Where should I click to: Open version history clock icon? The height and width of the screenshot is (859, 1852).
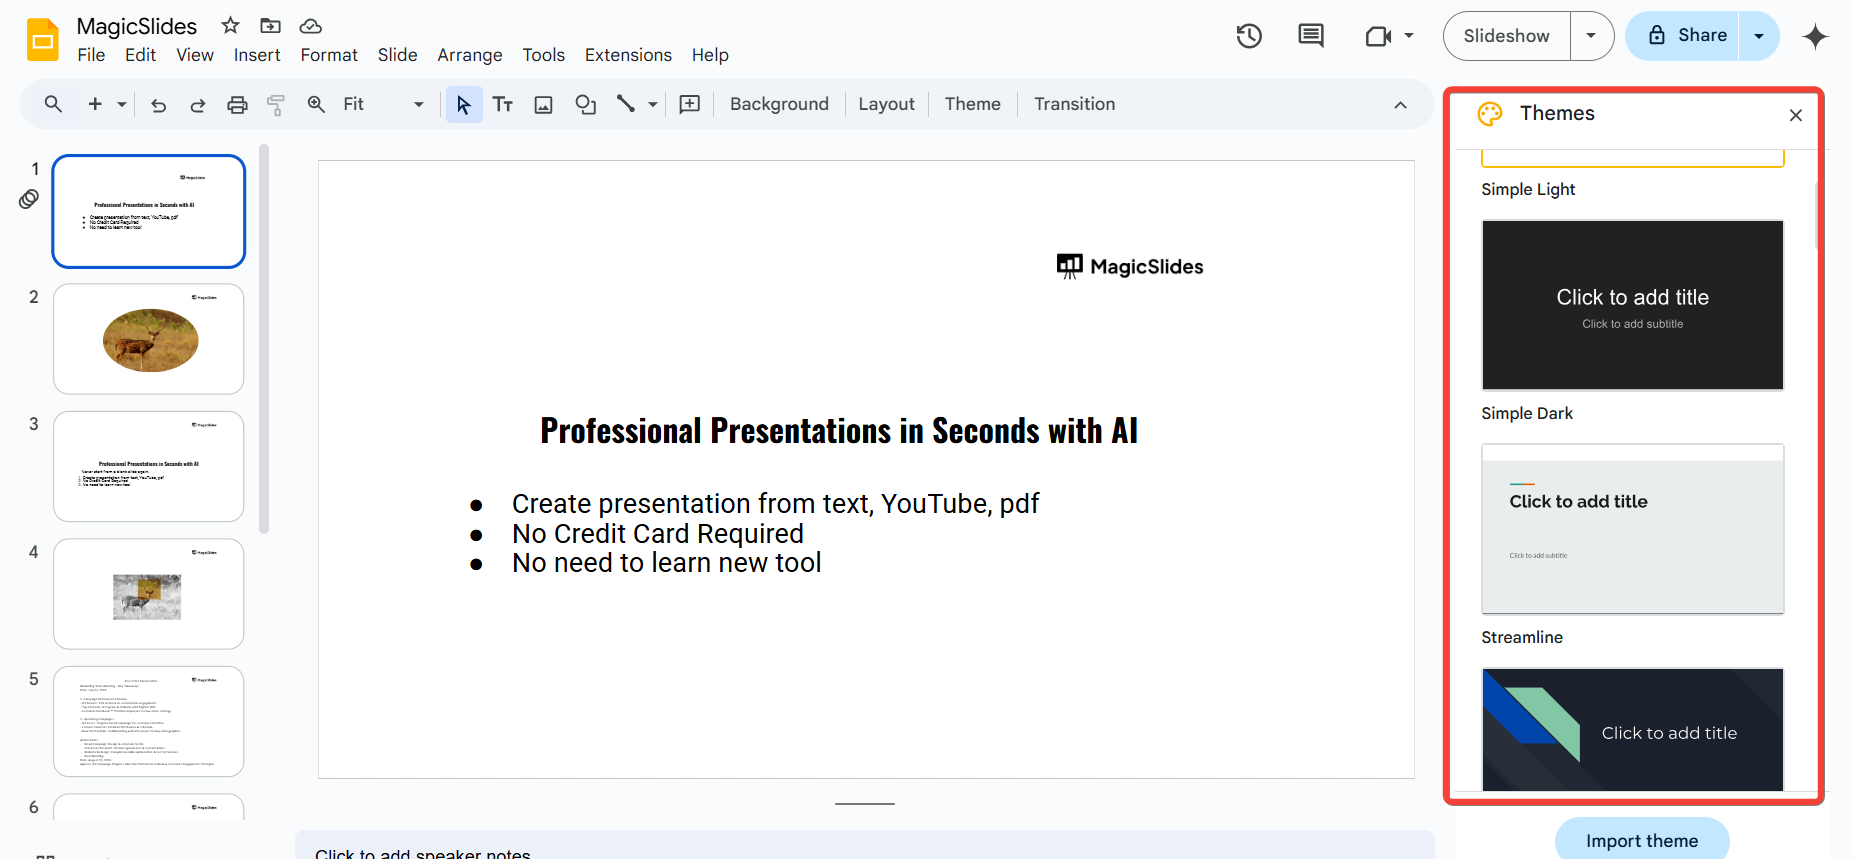coord(1249,36)
